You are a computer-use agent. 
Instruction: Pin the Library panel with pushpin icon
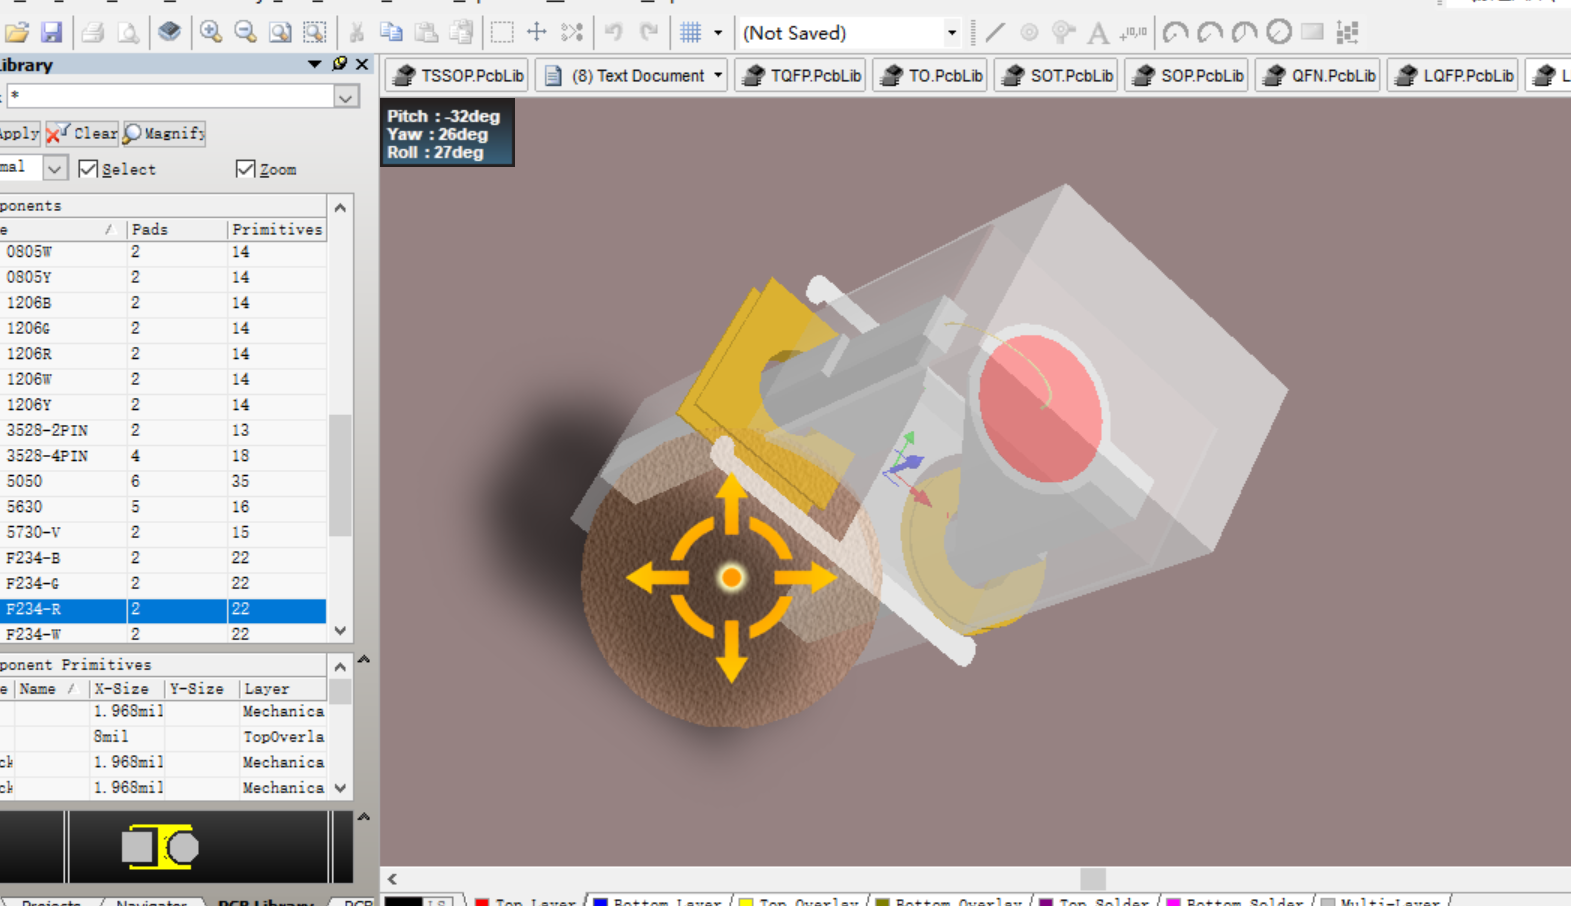coord(340,64)
